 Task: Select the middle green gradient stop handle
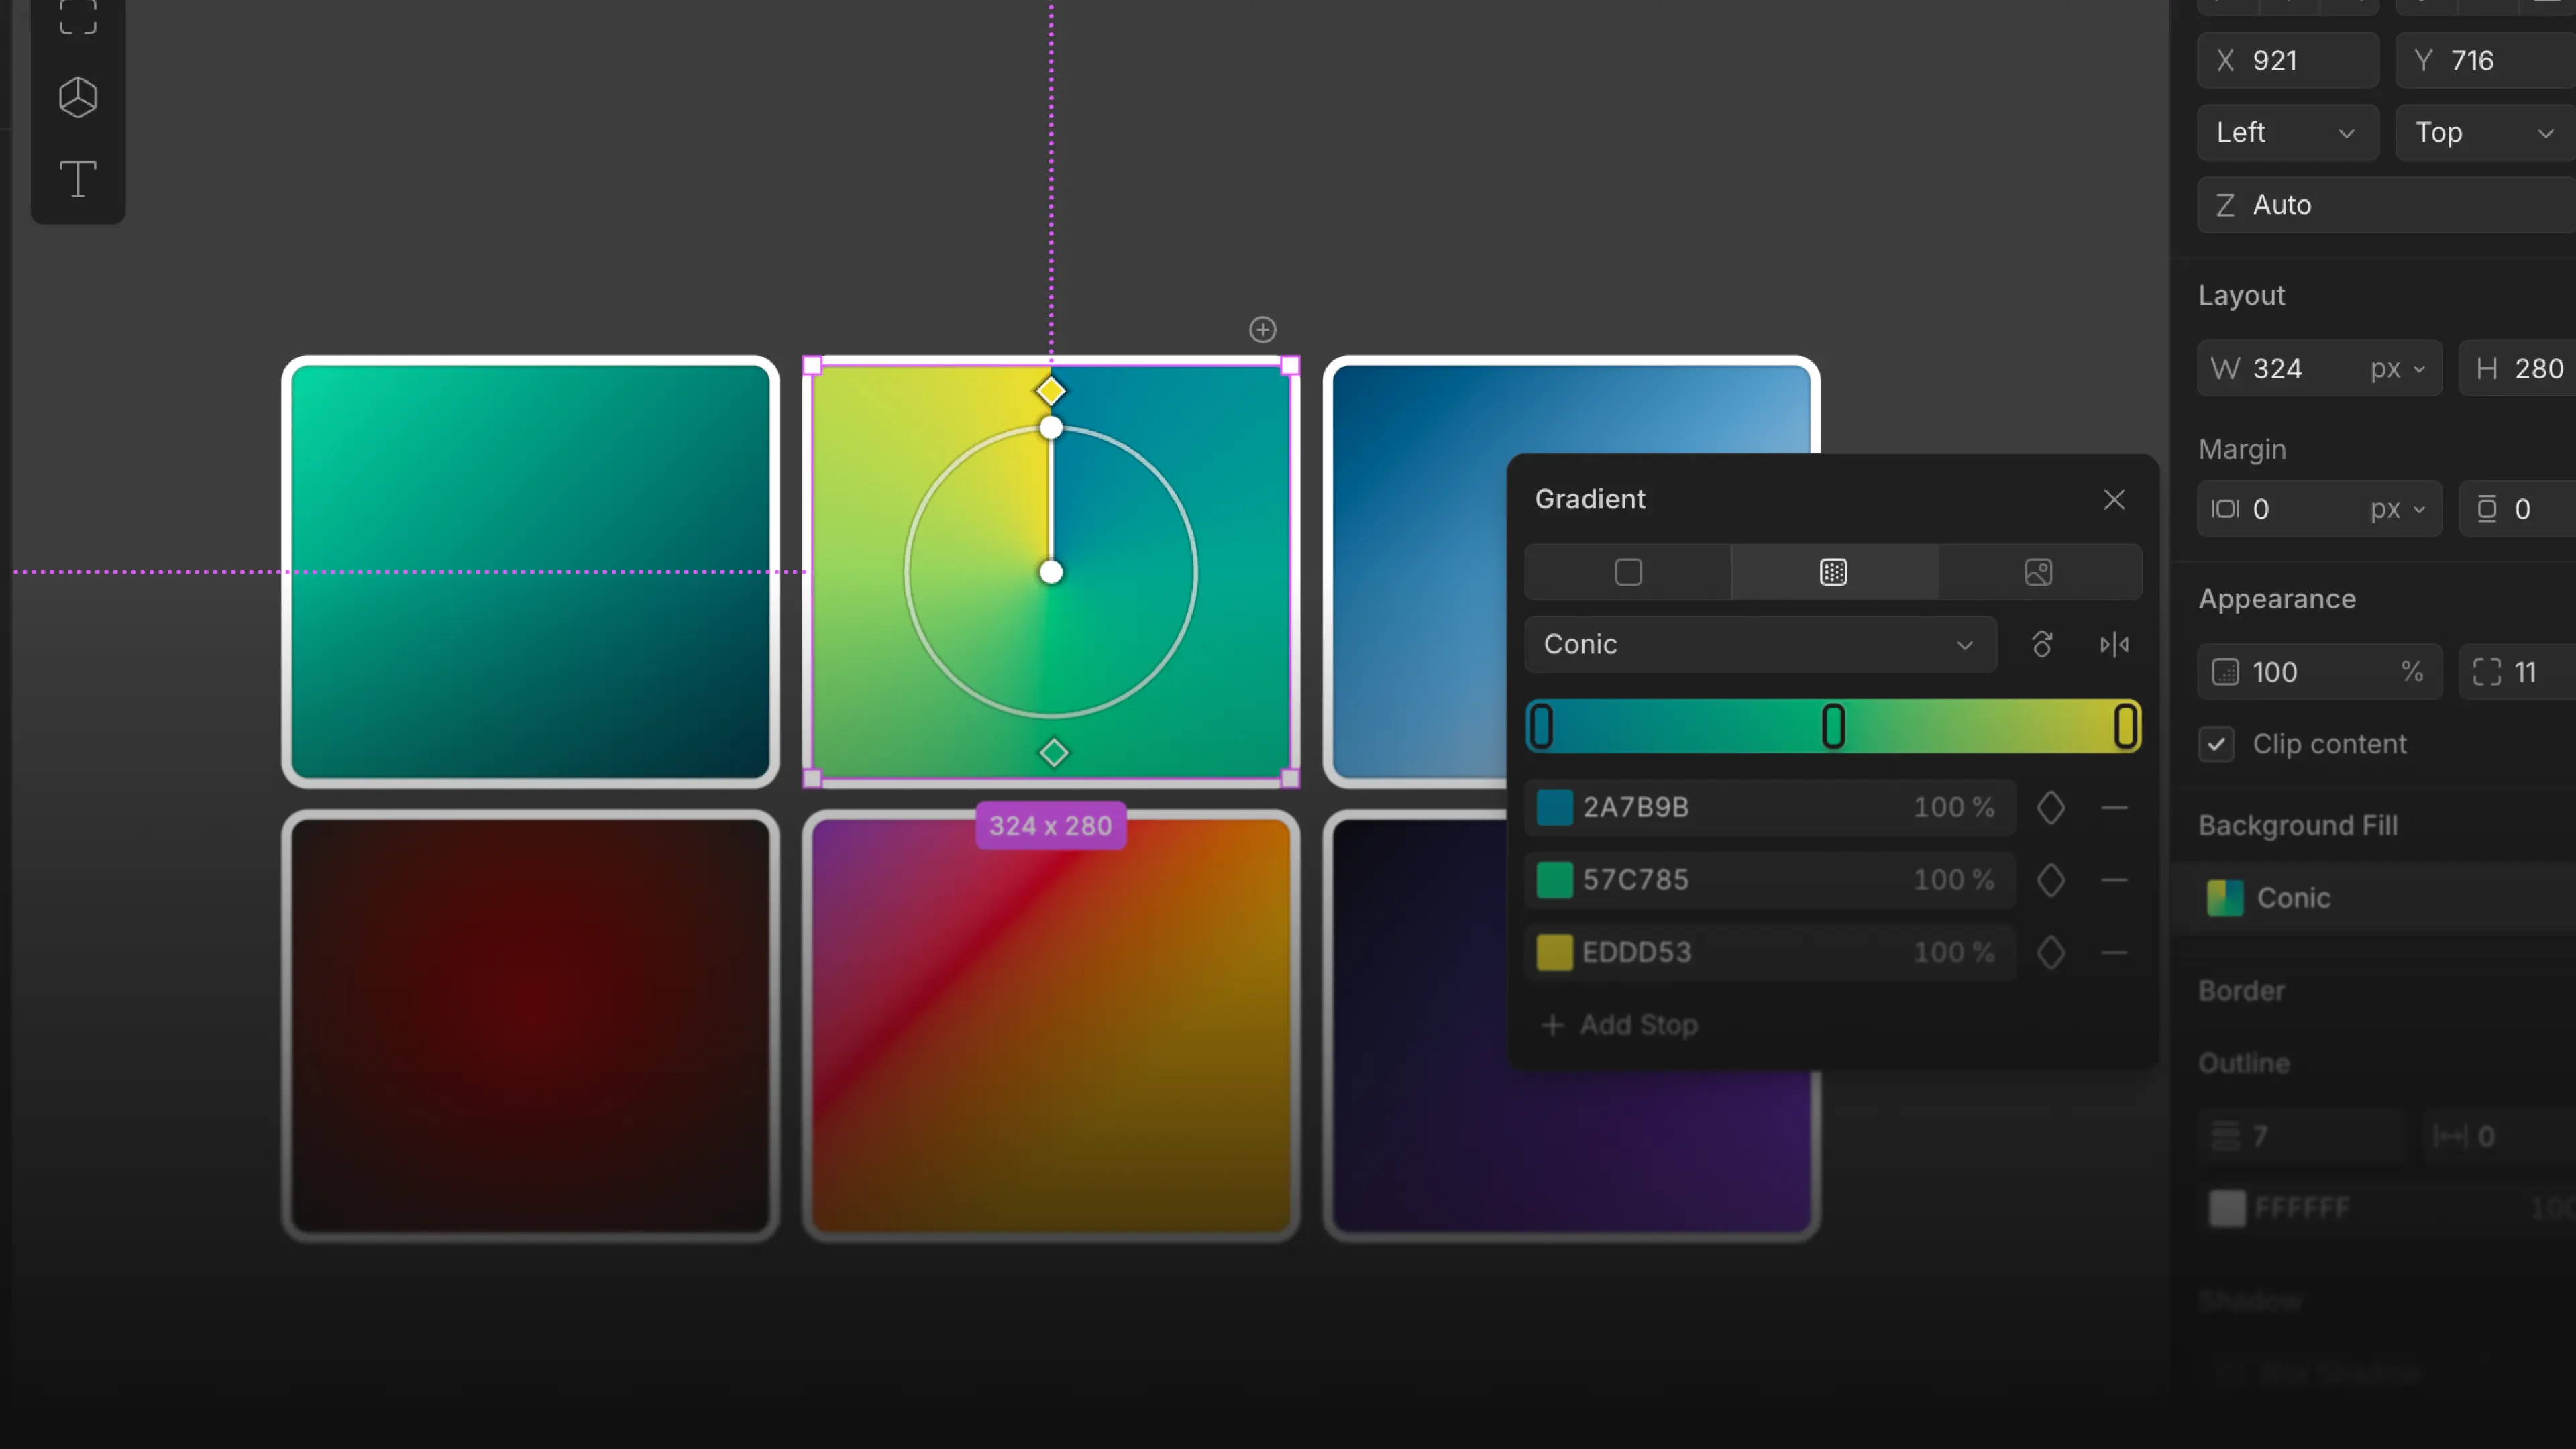[x=1833, y=726]
